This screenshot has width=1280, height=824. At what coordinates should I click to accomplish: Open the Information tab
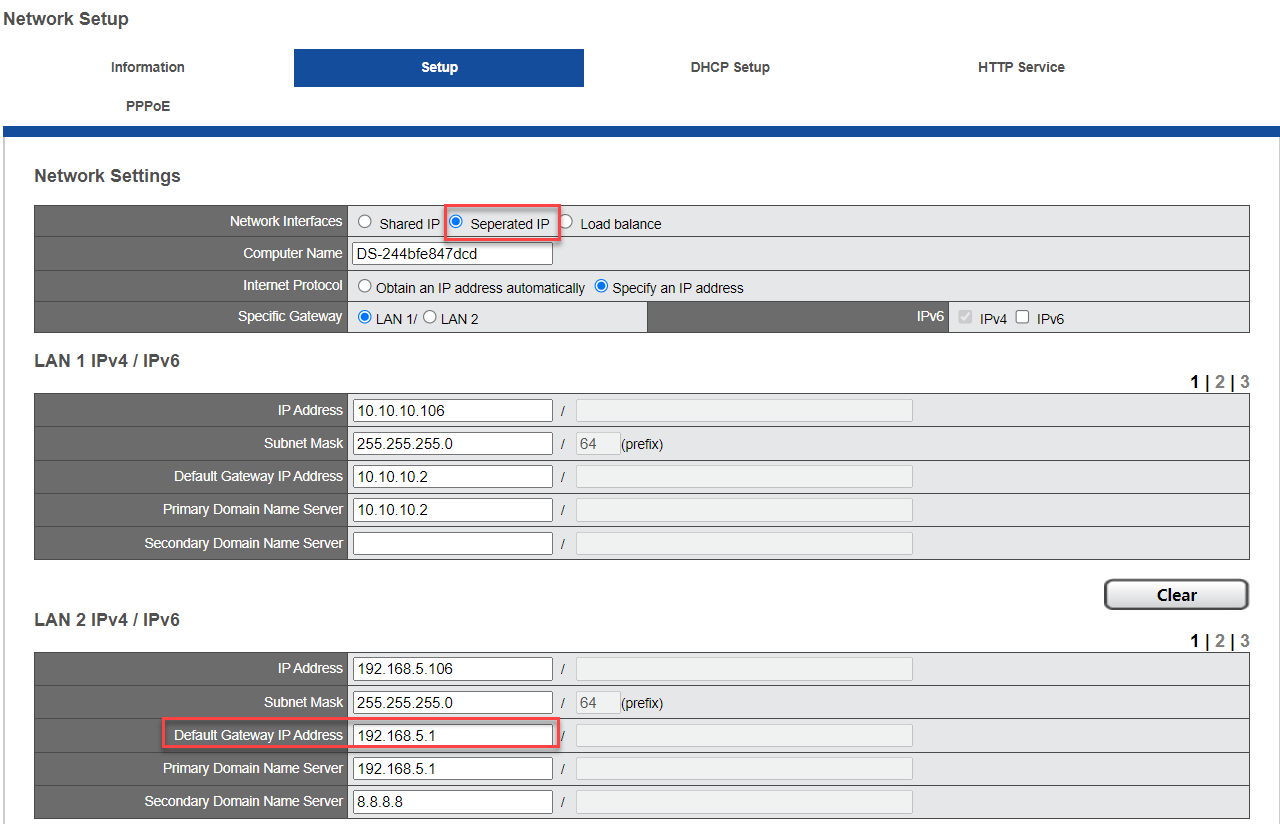(147, 67)
